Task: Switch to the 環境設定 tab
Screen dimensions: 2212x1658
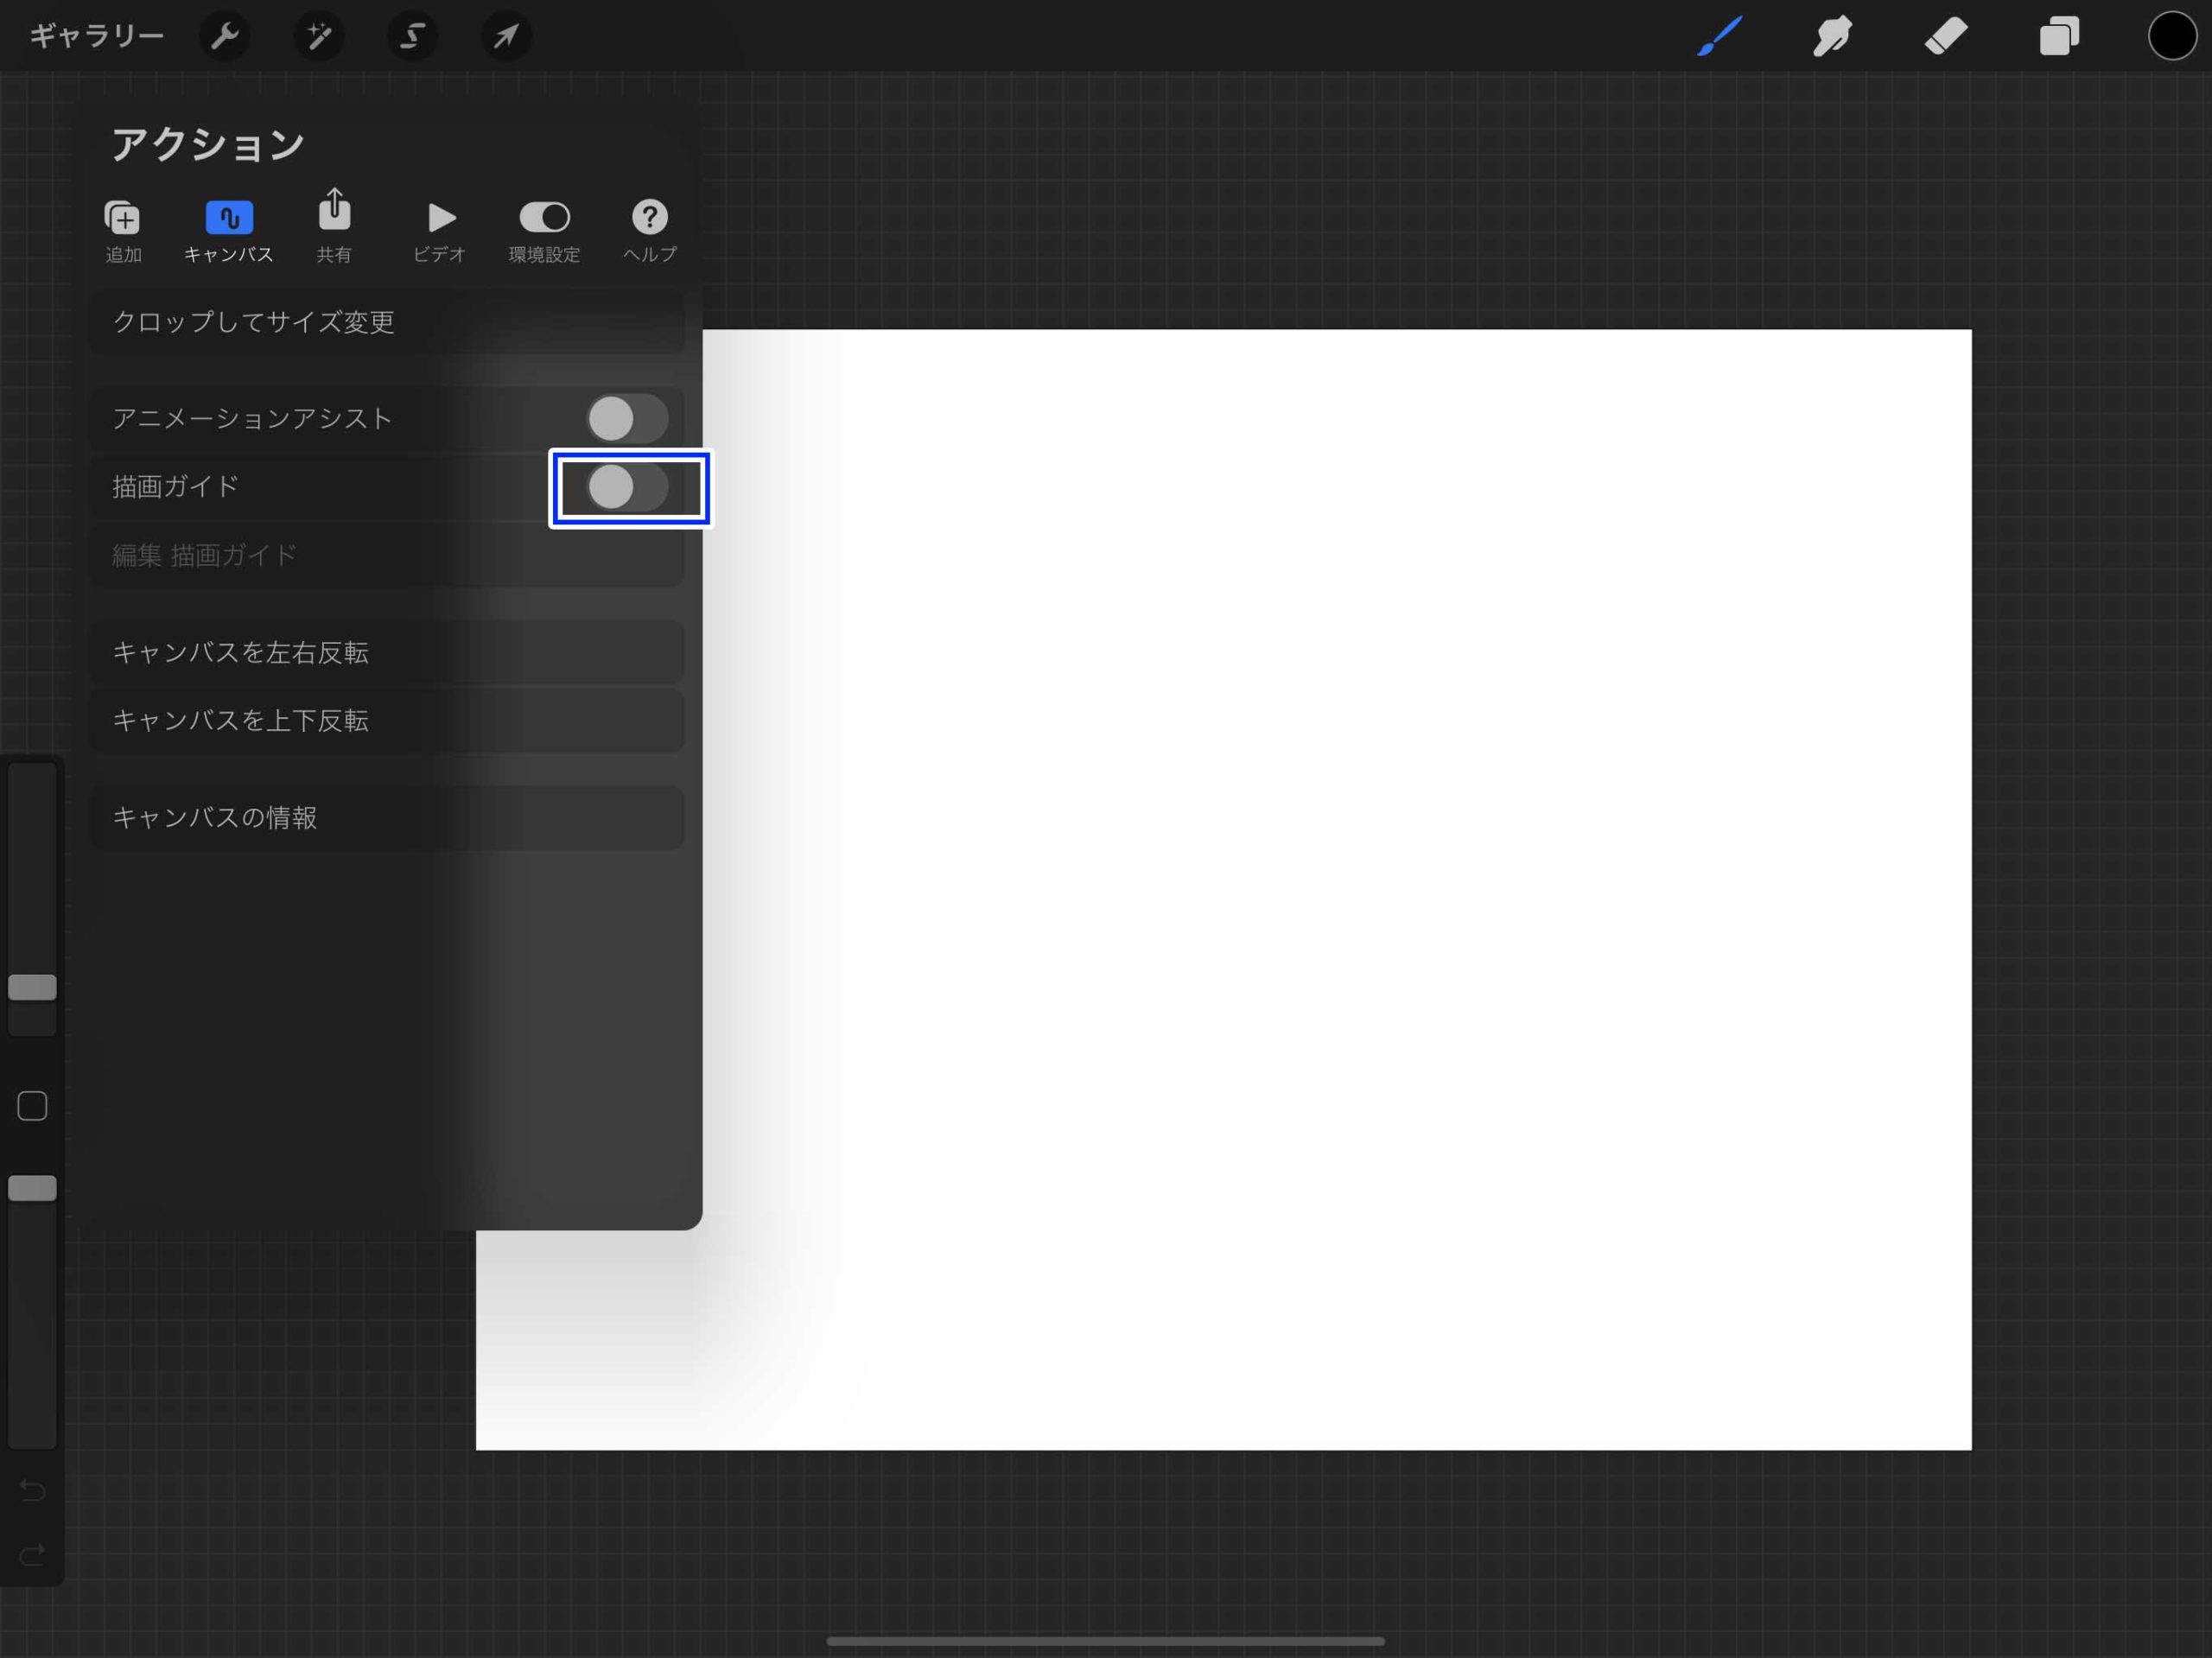Action: click(544, 231)
